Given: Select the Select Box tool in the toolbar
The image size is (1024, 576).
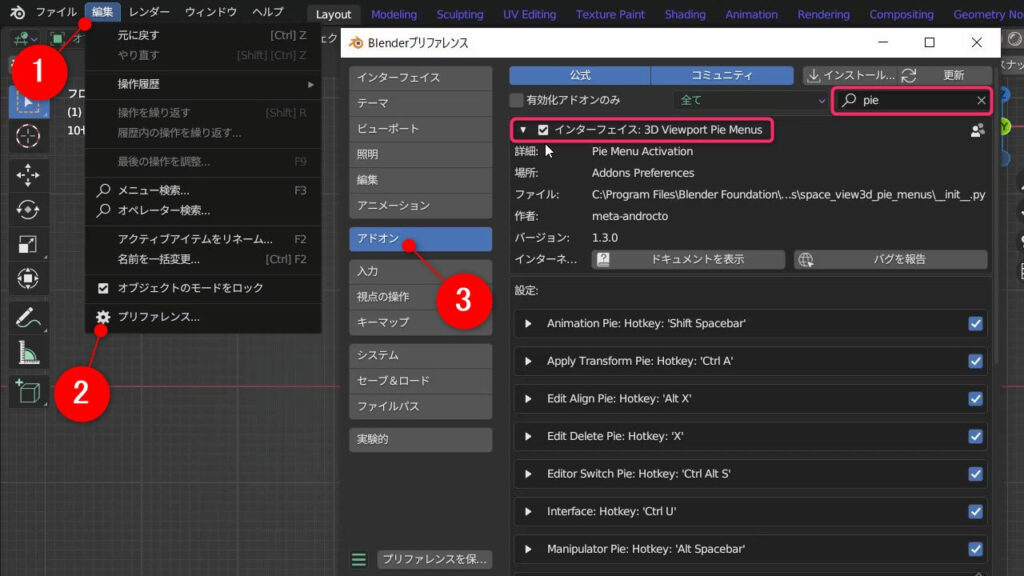Looking at the screenshot, I should pyautogui.click(x=27, y=103).
